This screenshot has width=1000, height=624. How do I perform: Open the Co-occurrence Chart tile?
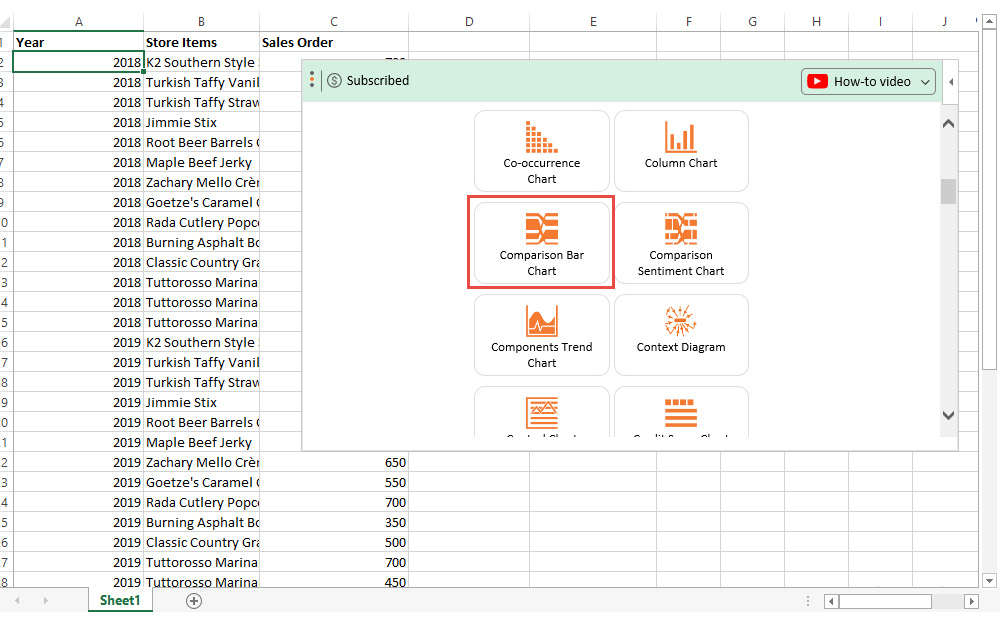tap(541, 151)
